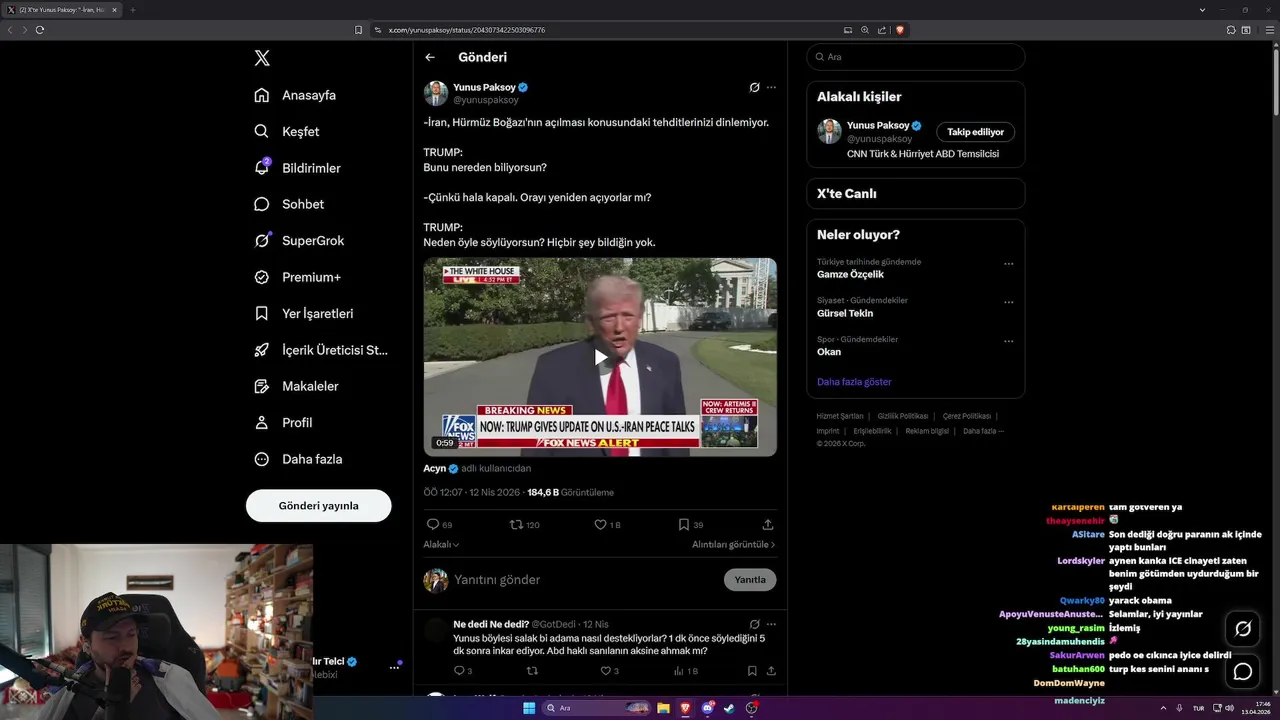Viewport: 1280px width, 720px height.
Task: Open Anasayfa in the sidebar
Action: 295,95
